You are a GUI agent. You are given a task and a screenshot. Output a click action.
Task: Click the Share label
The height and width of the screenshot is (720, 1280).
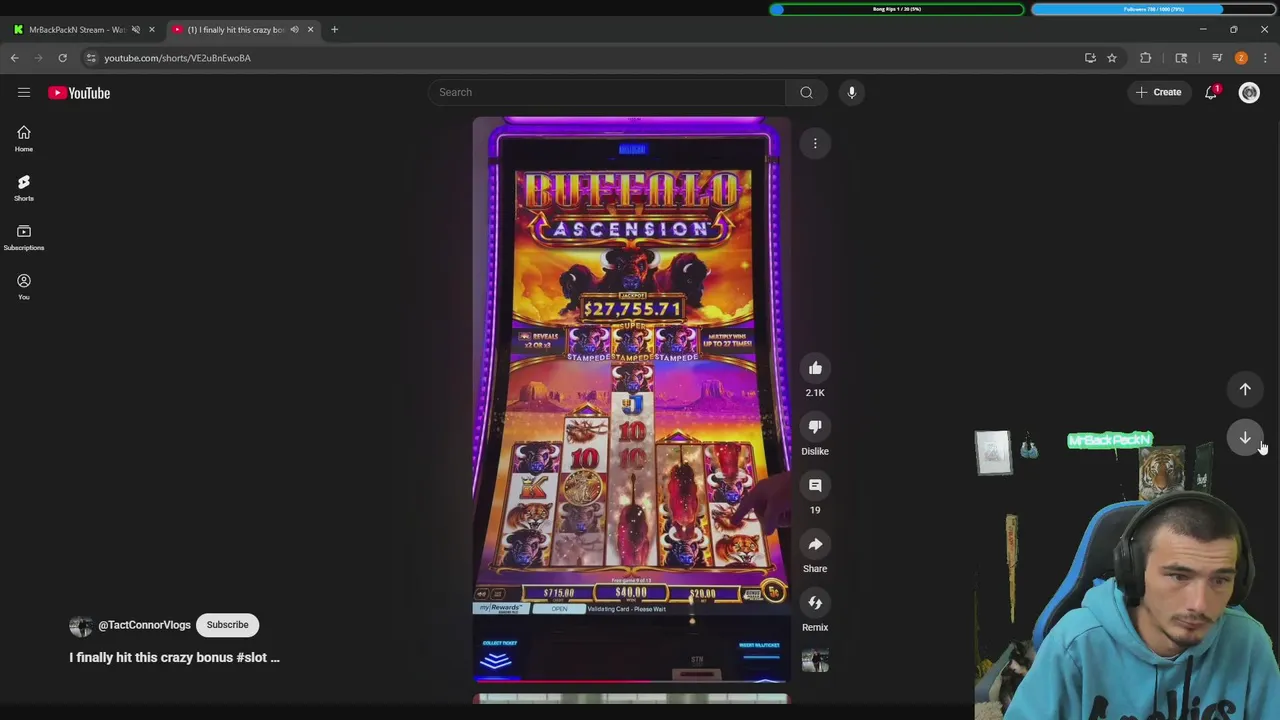[815, 569]
